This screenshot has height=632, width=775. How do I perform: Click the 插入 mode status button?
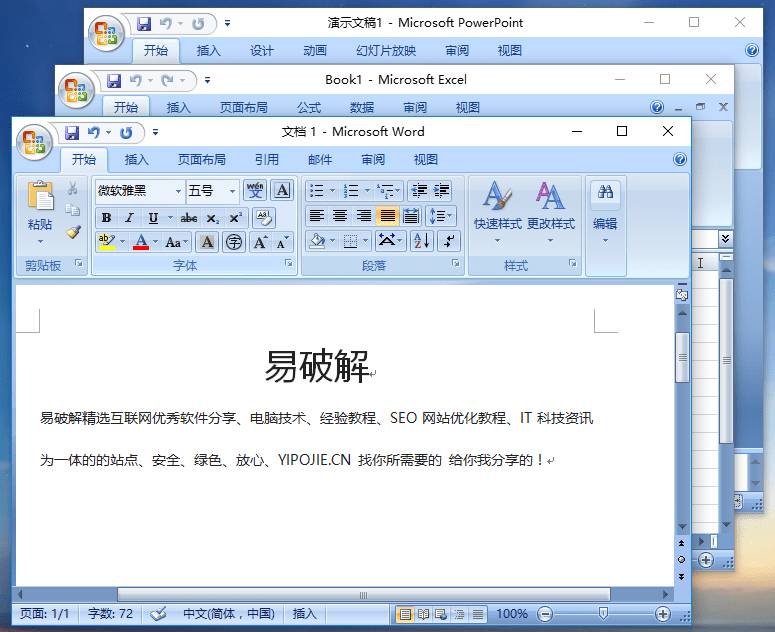coord(304,614)
